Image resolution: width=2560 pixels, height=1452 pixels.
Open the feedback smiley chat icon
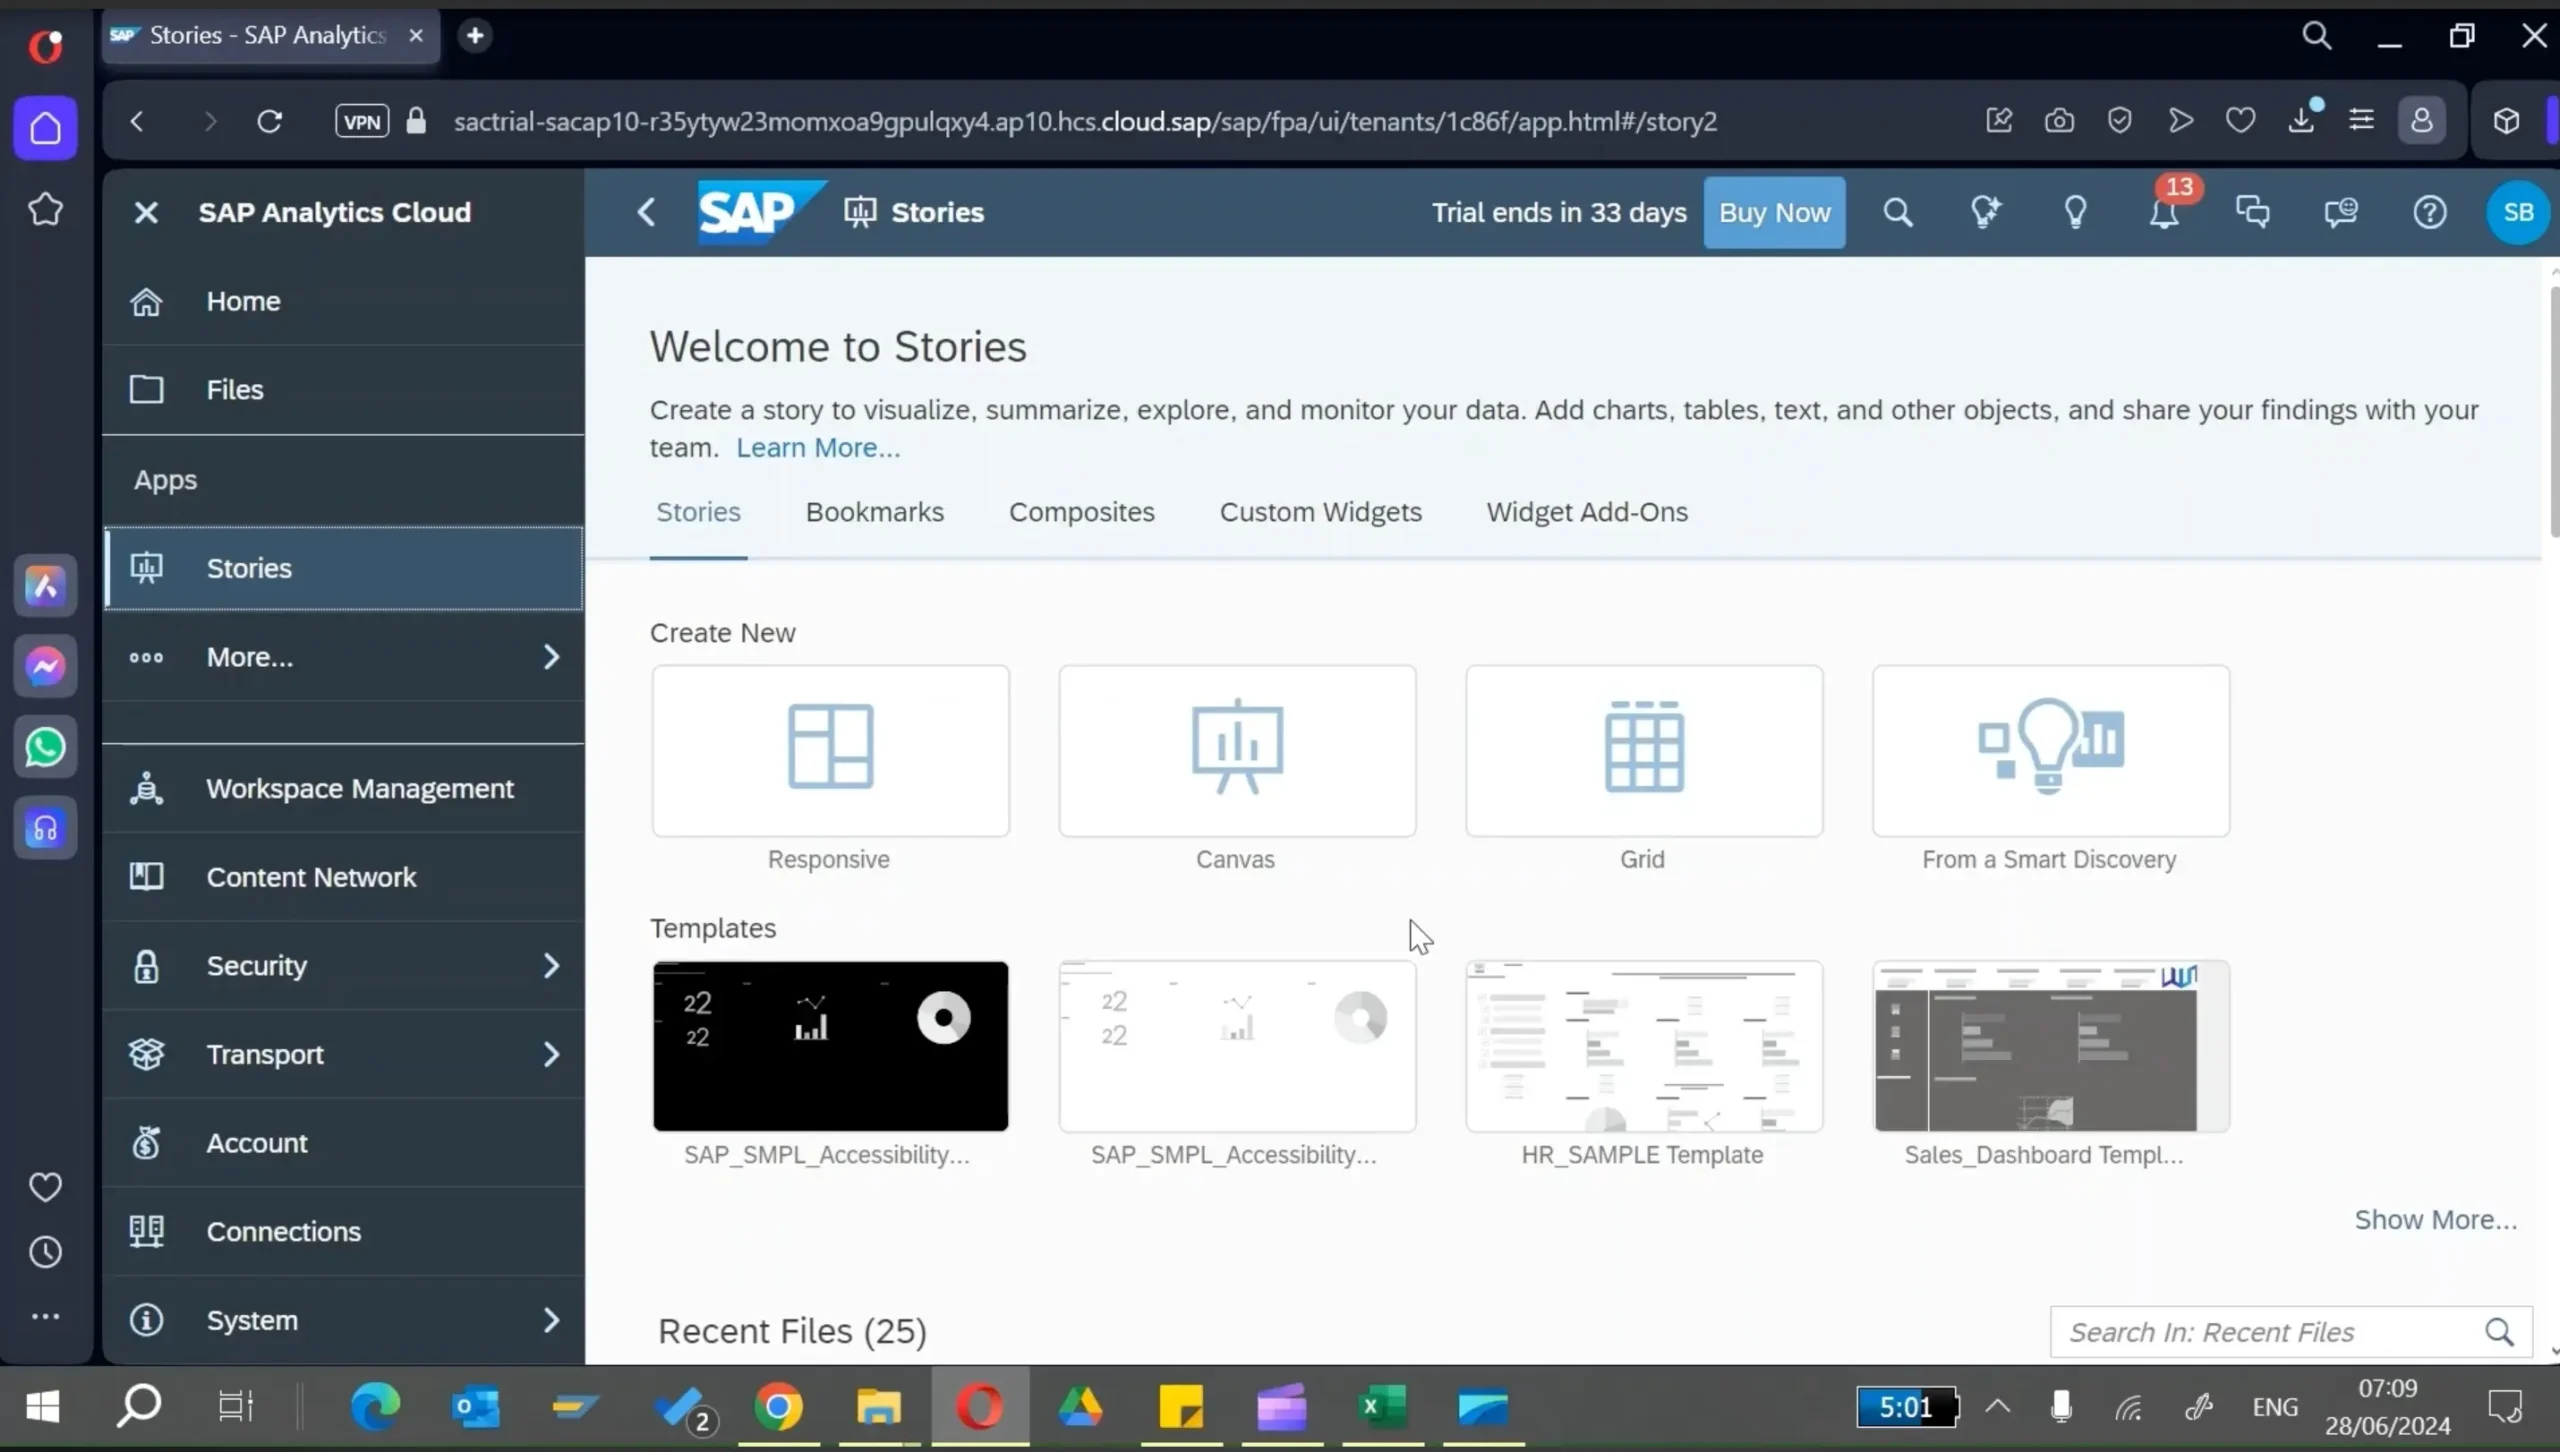tap(2341, 212)
